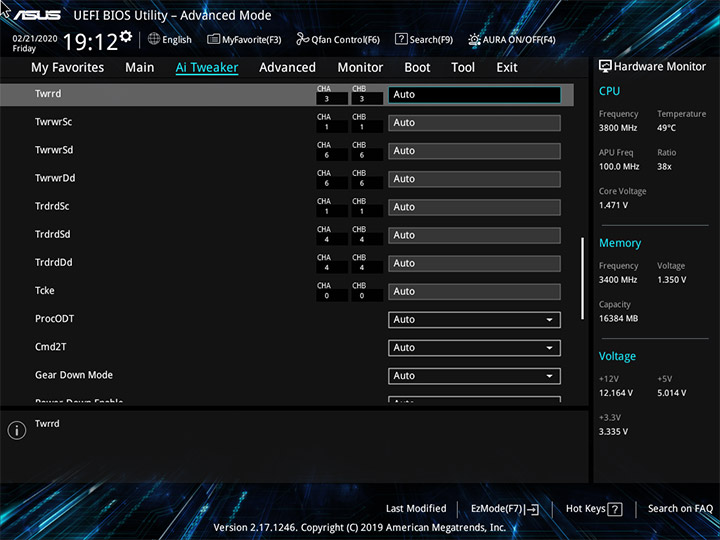Open the Boot tab
Screen dimensions: 720x540
point(417,68)
